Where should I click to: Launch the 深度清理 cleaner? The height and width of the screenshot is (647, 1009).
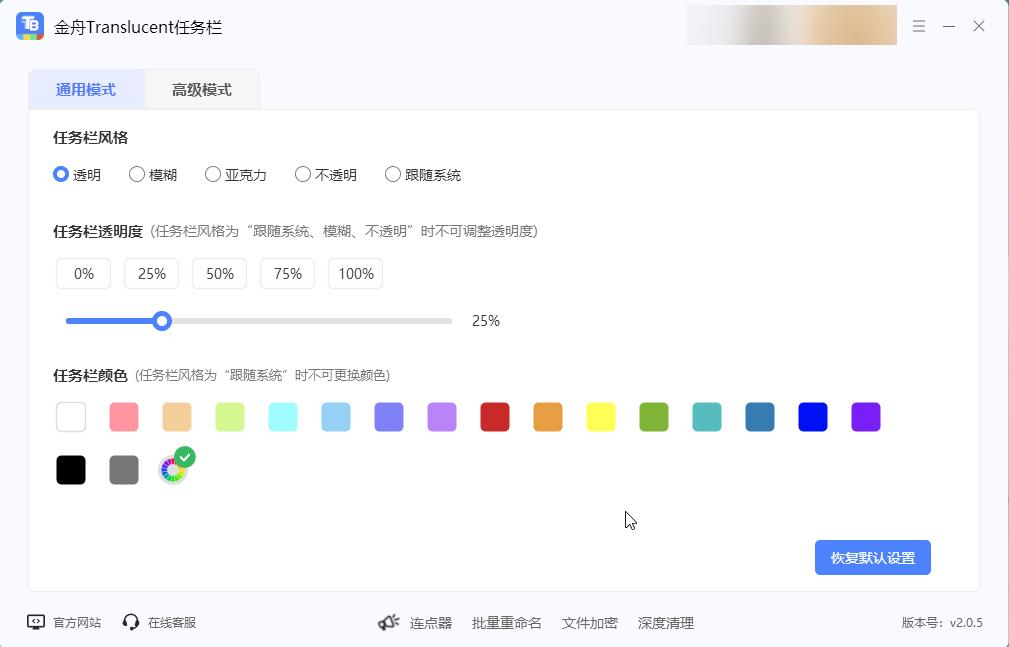click(x=666, y=622)
